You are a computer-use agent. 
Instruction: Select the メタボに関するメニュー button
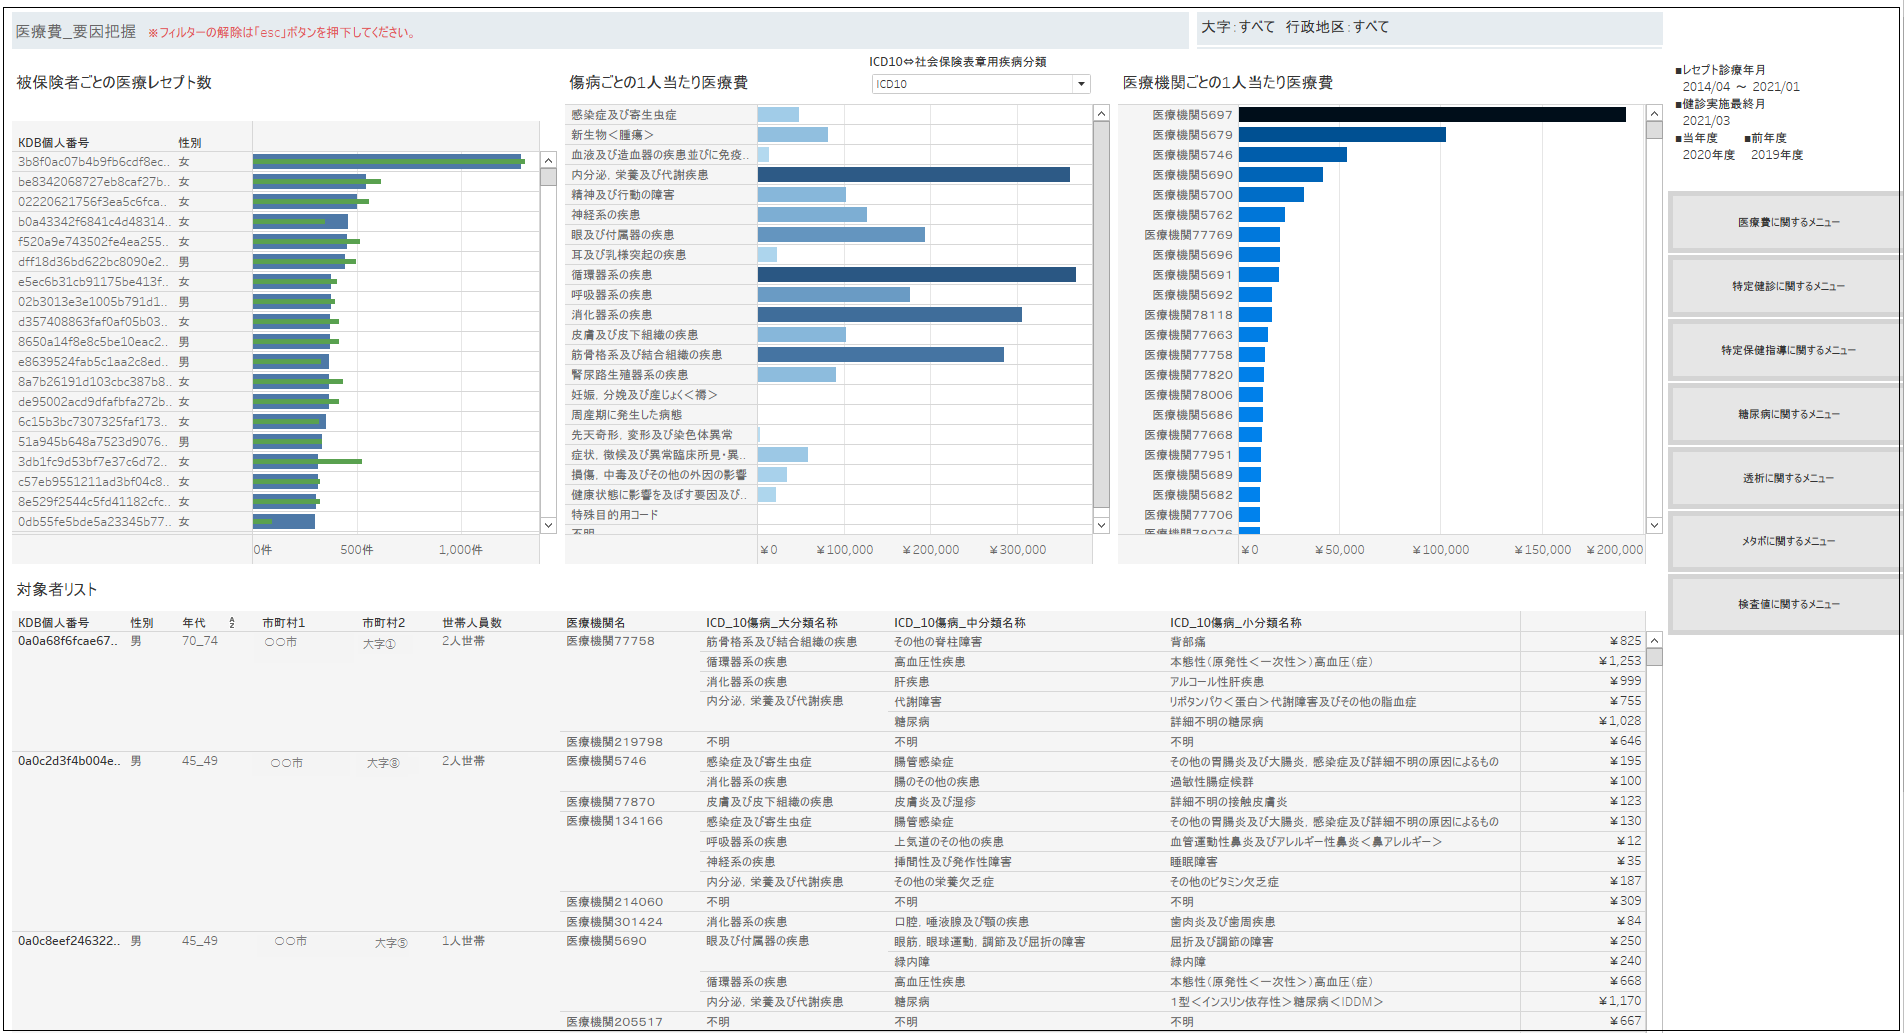coord(1788,541)
